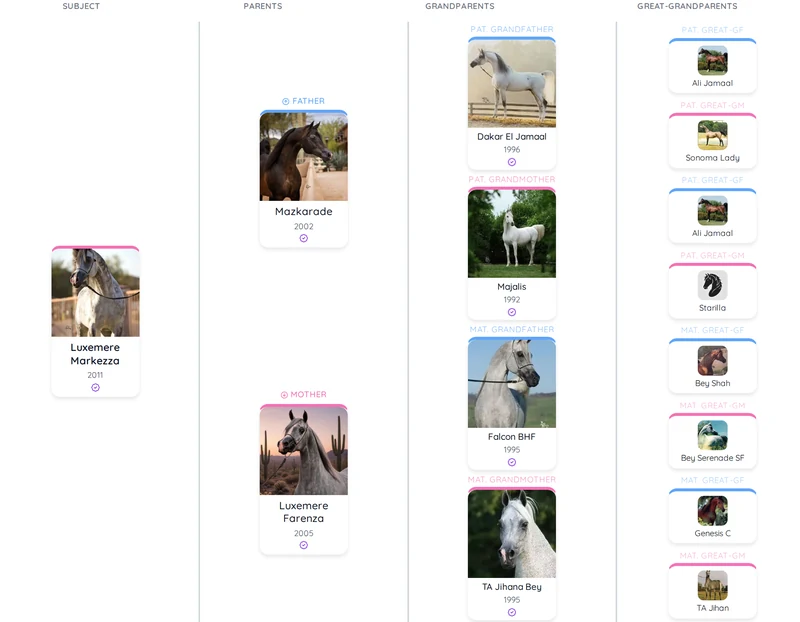Click the MAT. GRANDFATHER label
800x622 pixels.
tap(512, 329)
